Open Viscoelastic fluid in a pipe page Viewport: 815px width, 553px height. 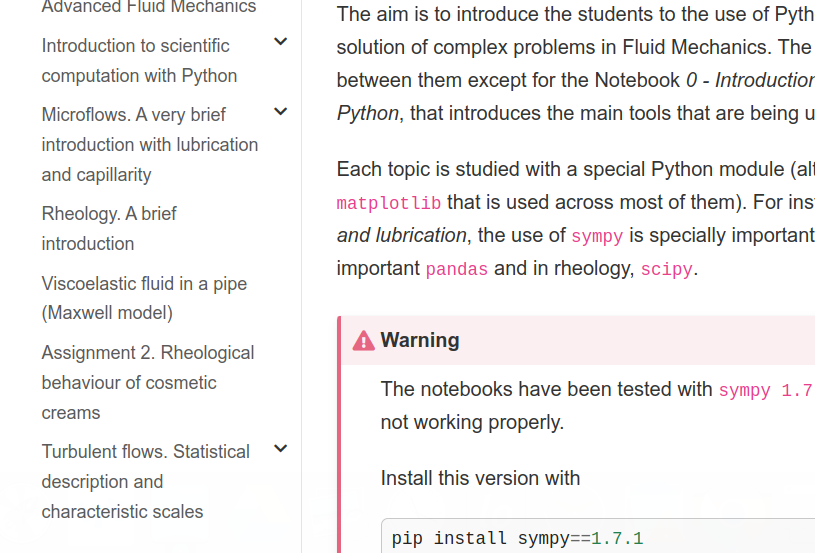tap(144, 298)
